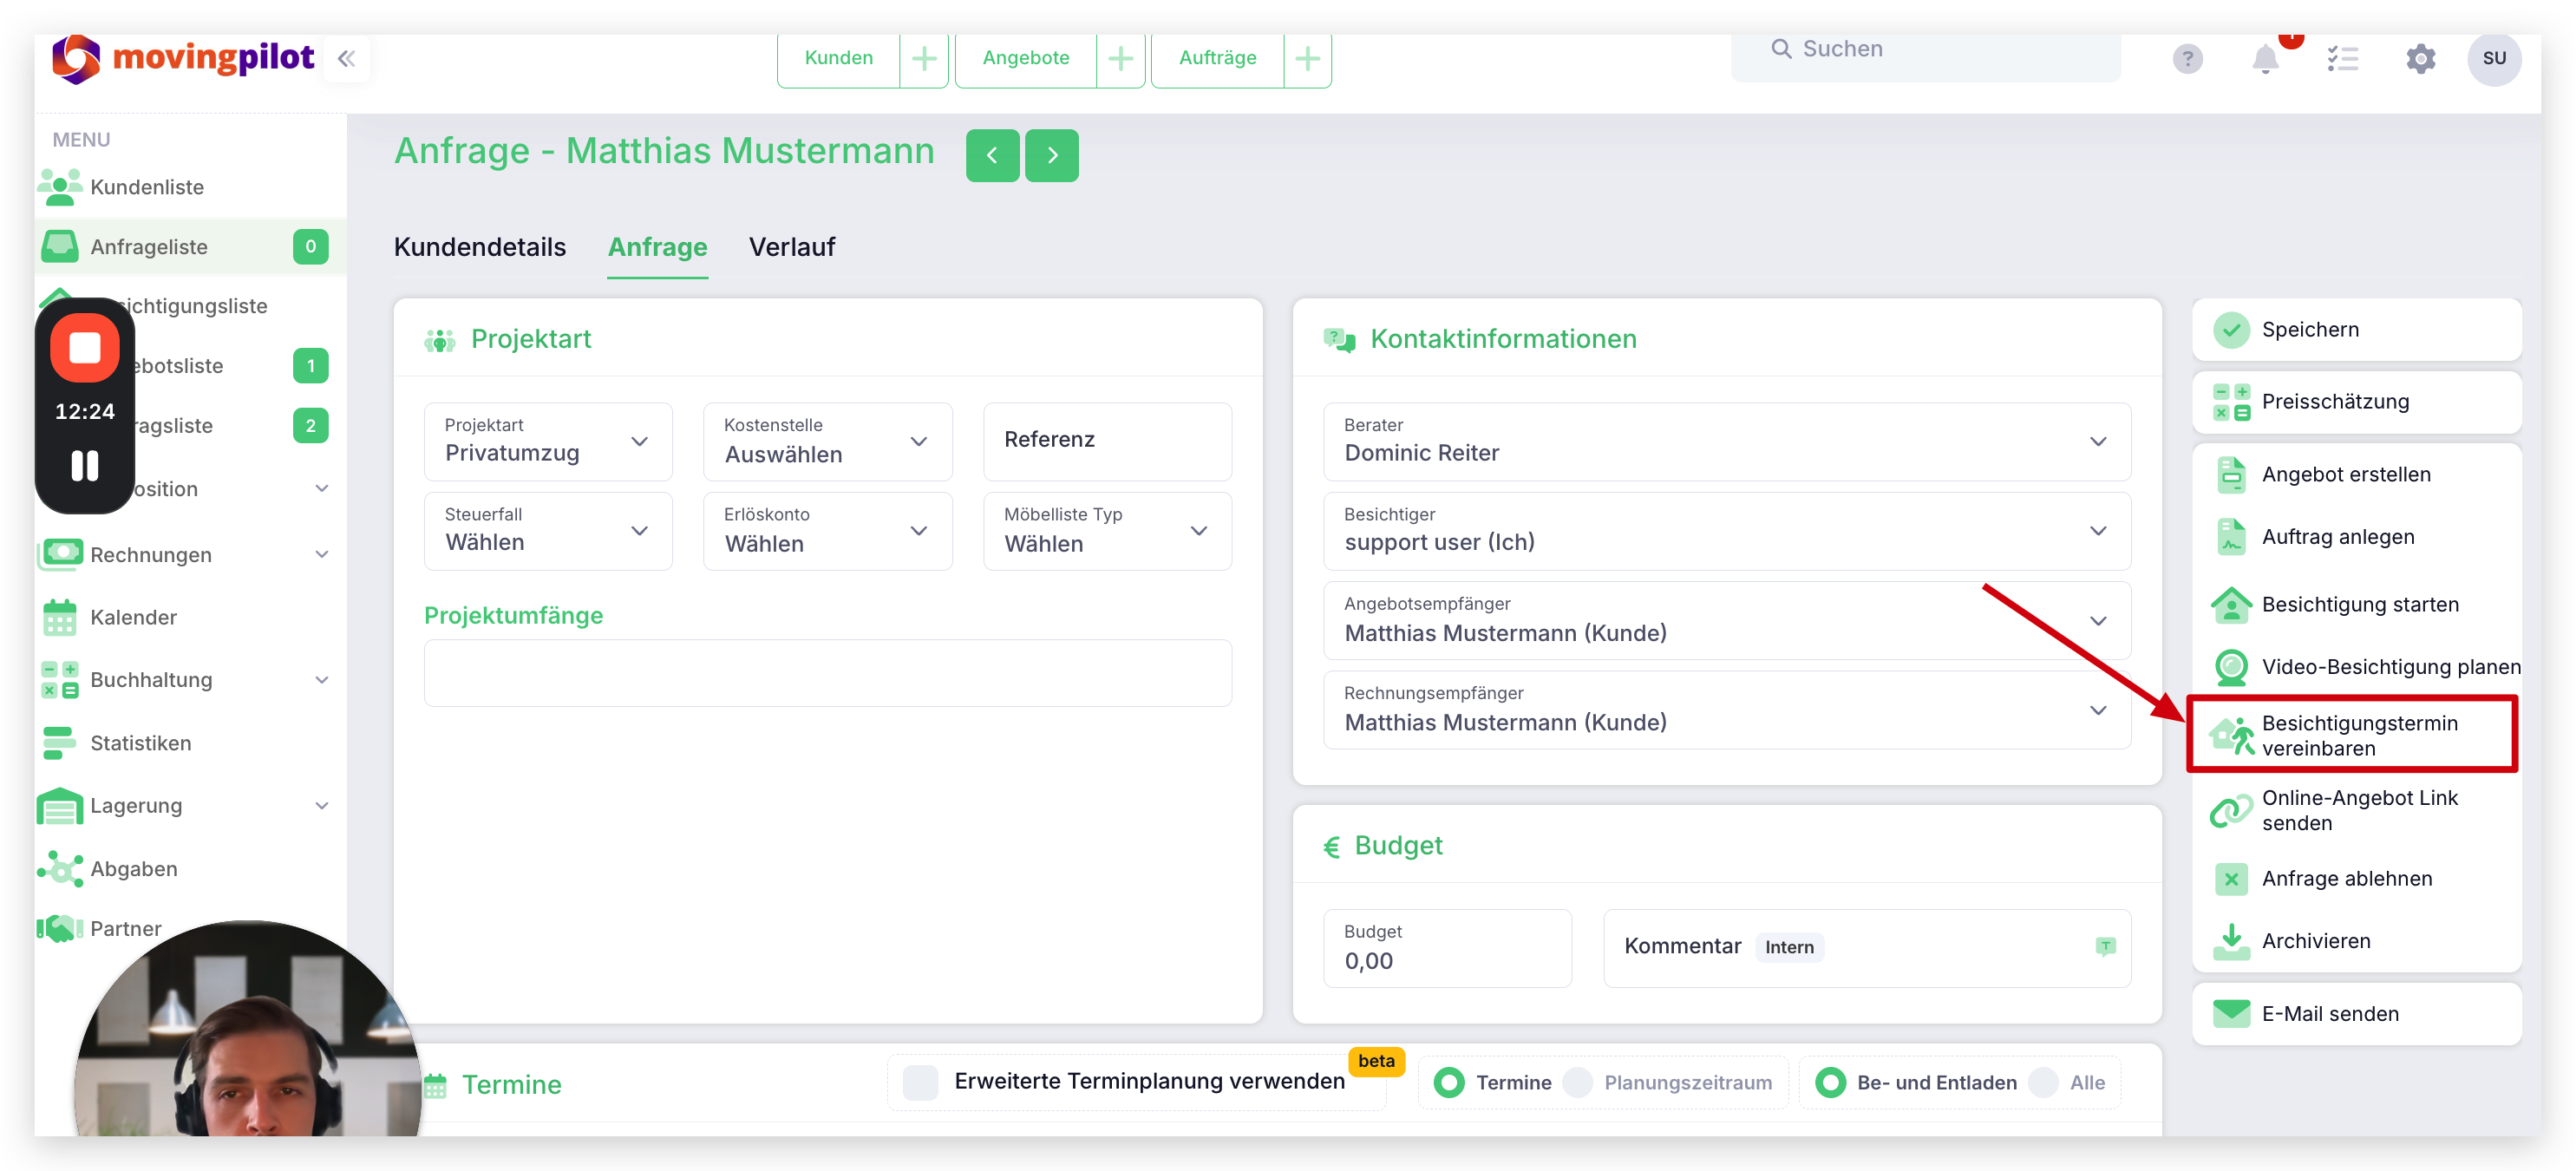Go to previous Anfrage arrow

(x=992, y=155)
